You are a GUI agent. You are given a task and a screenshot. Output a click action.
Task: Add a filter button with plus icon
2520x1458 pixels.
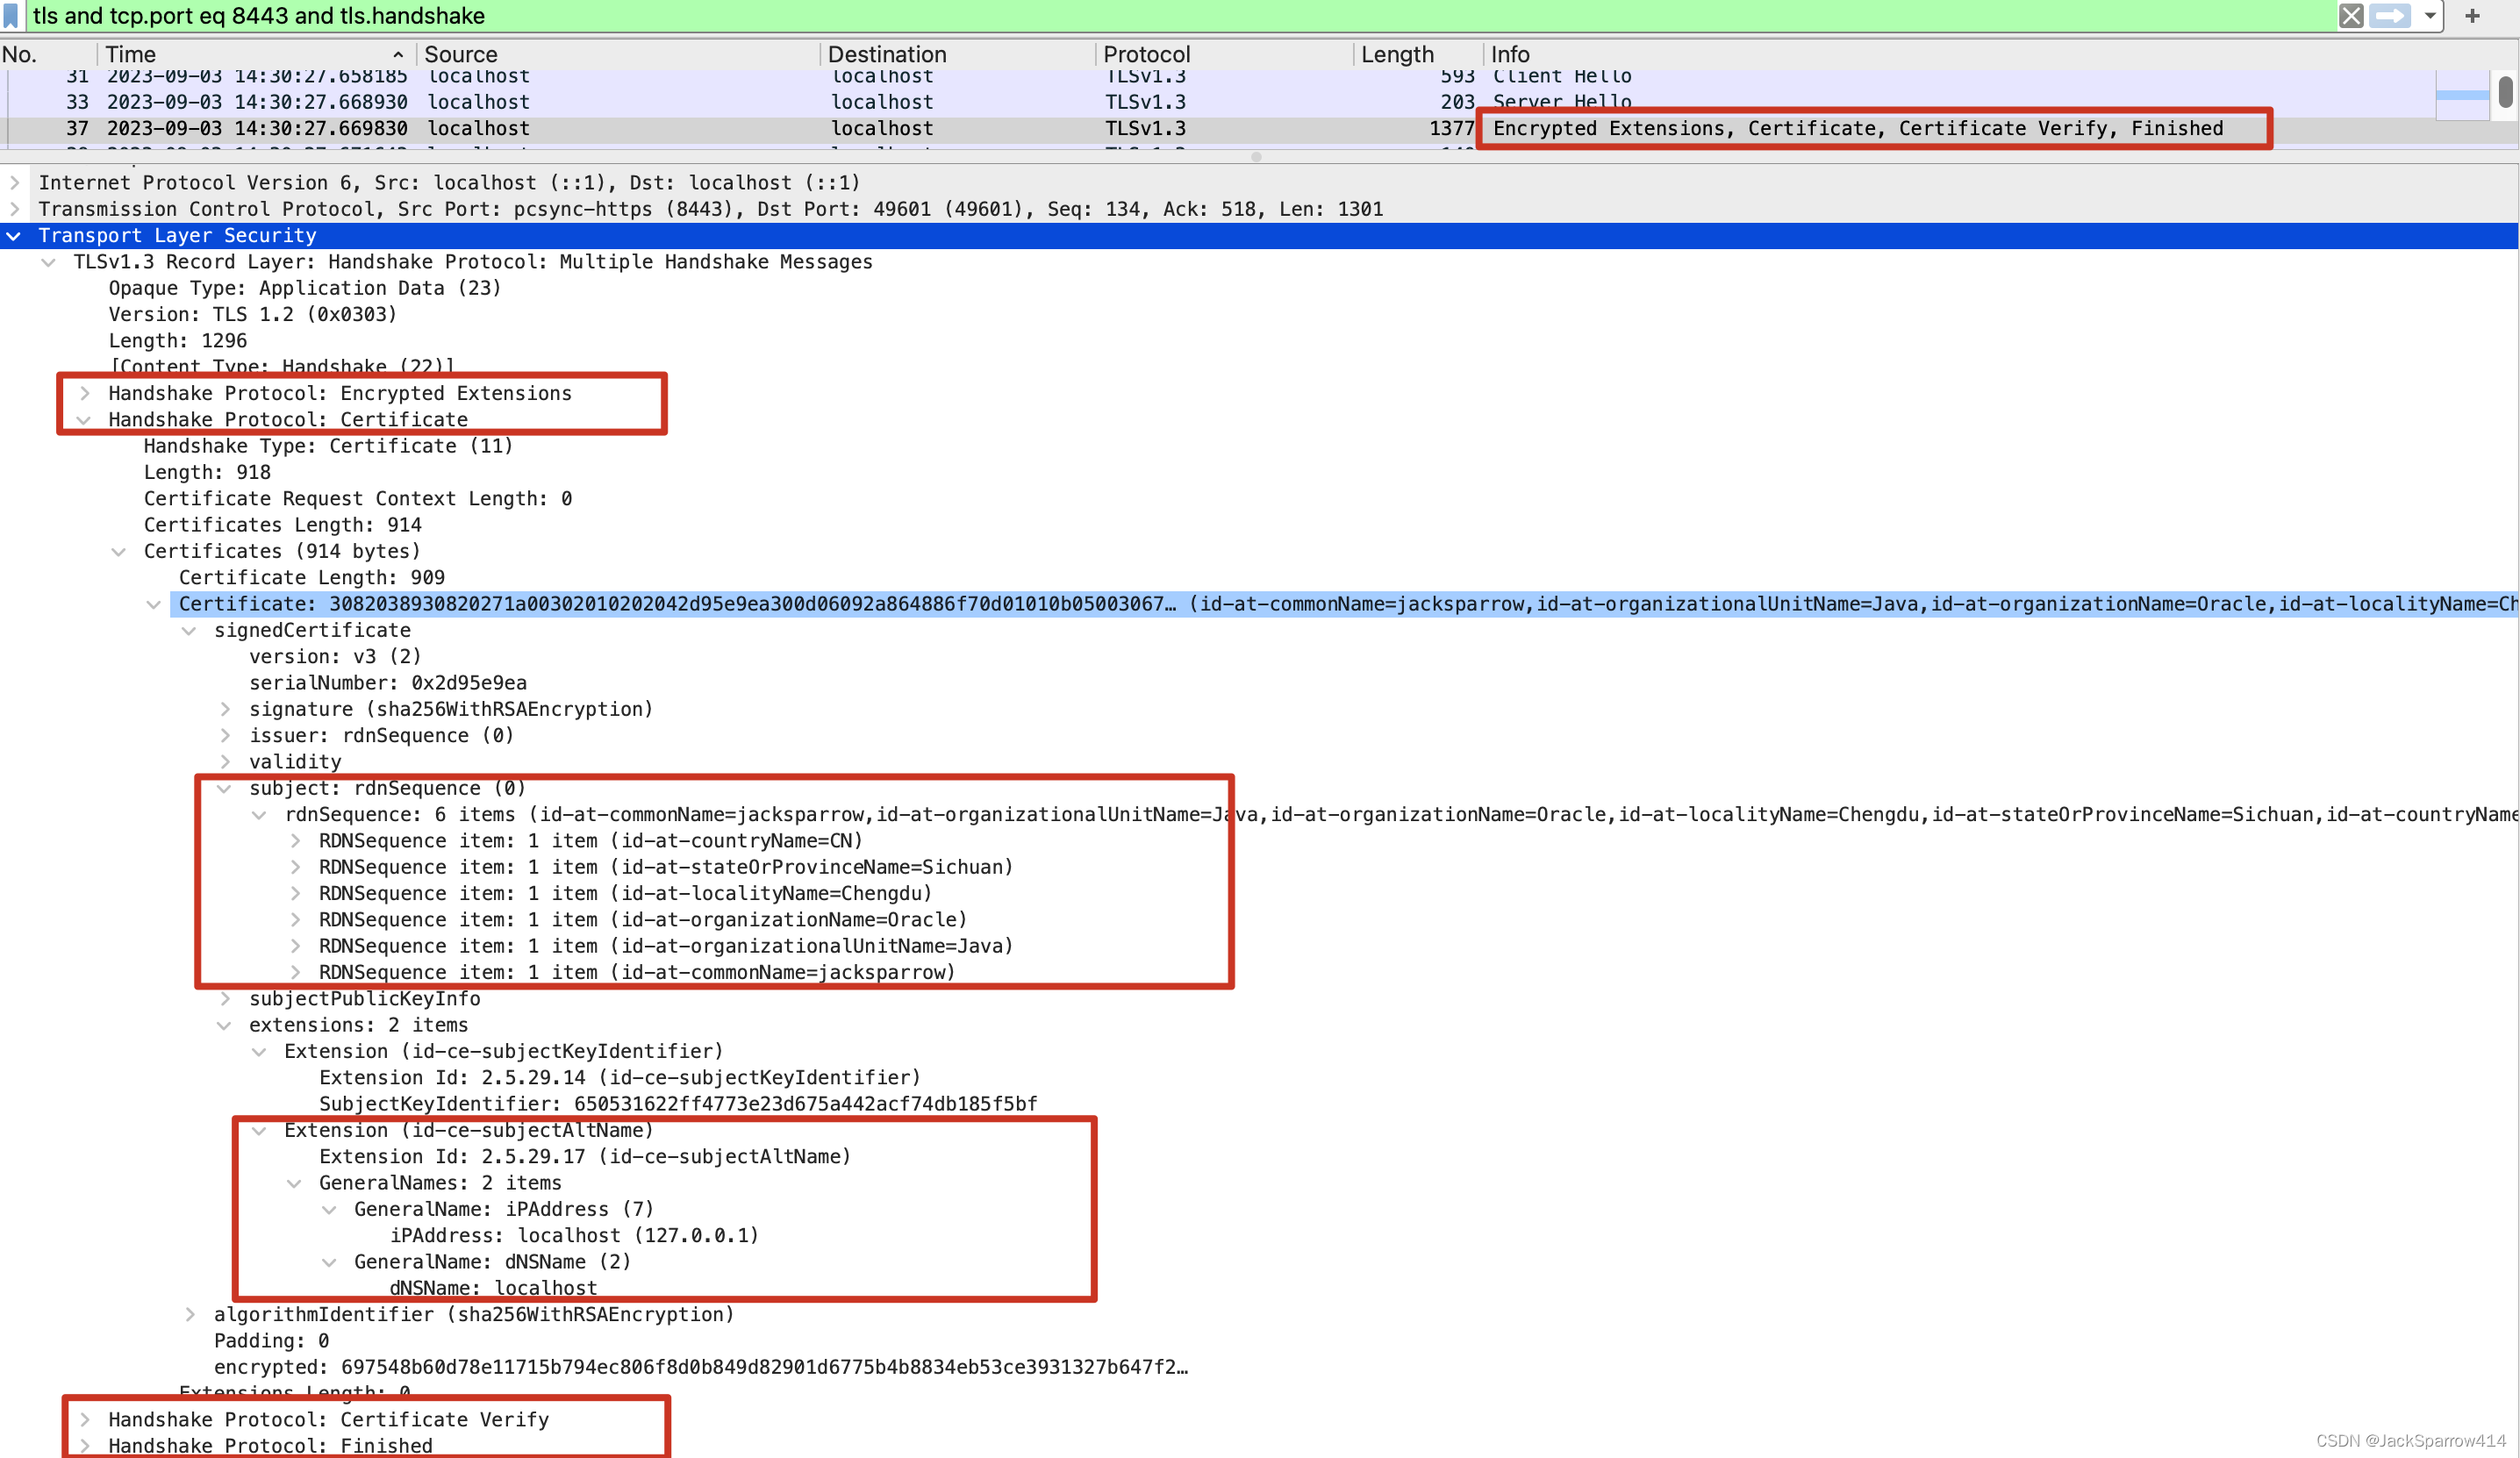click(x=2472, y=16)
